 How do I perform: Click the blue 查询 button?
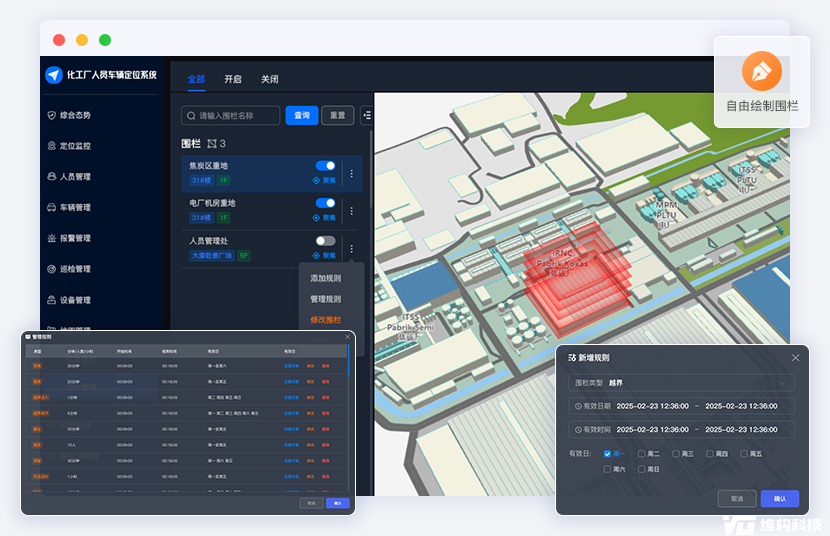click(x=301, y=116)
